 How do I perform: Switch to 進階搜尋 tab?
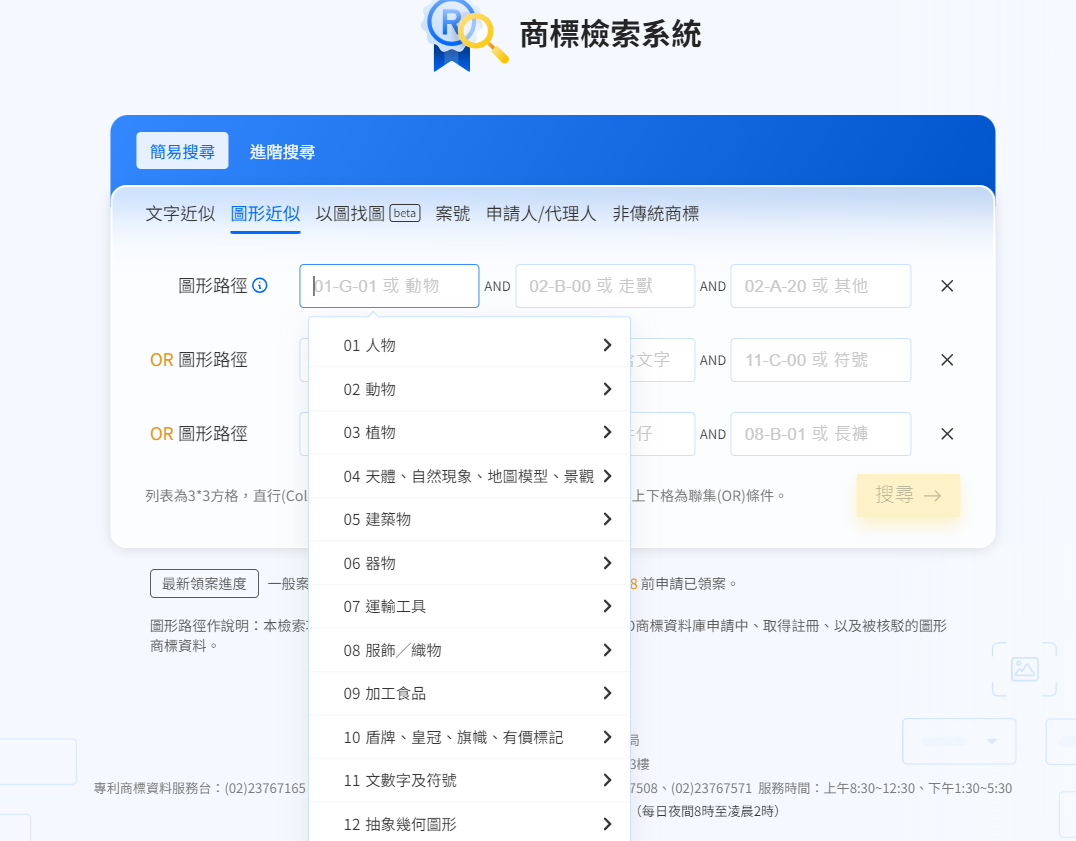(282, 152)
